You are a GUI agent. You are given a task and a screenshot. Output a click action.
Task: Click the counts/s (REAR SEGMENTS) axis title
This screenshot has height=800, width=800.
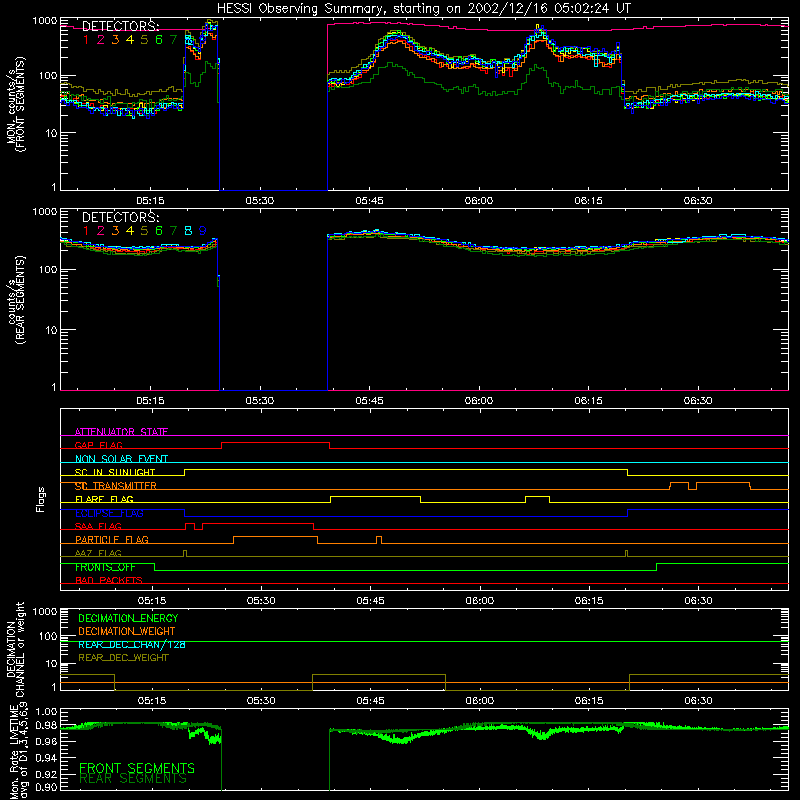tap(15, 300)
